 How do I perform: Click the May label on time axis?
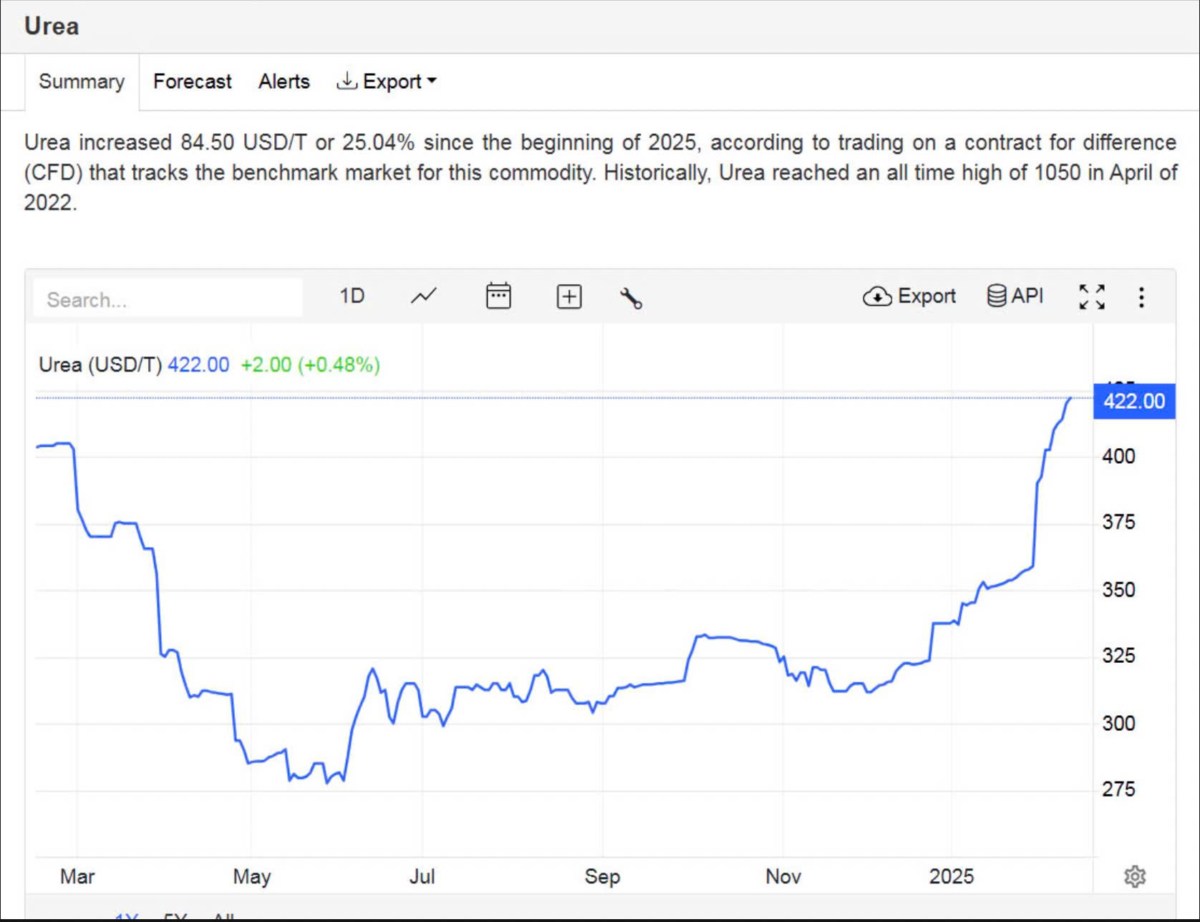[x=252, y=877]
